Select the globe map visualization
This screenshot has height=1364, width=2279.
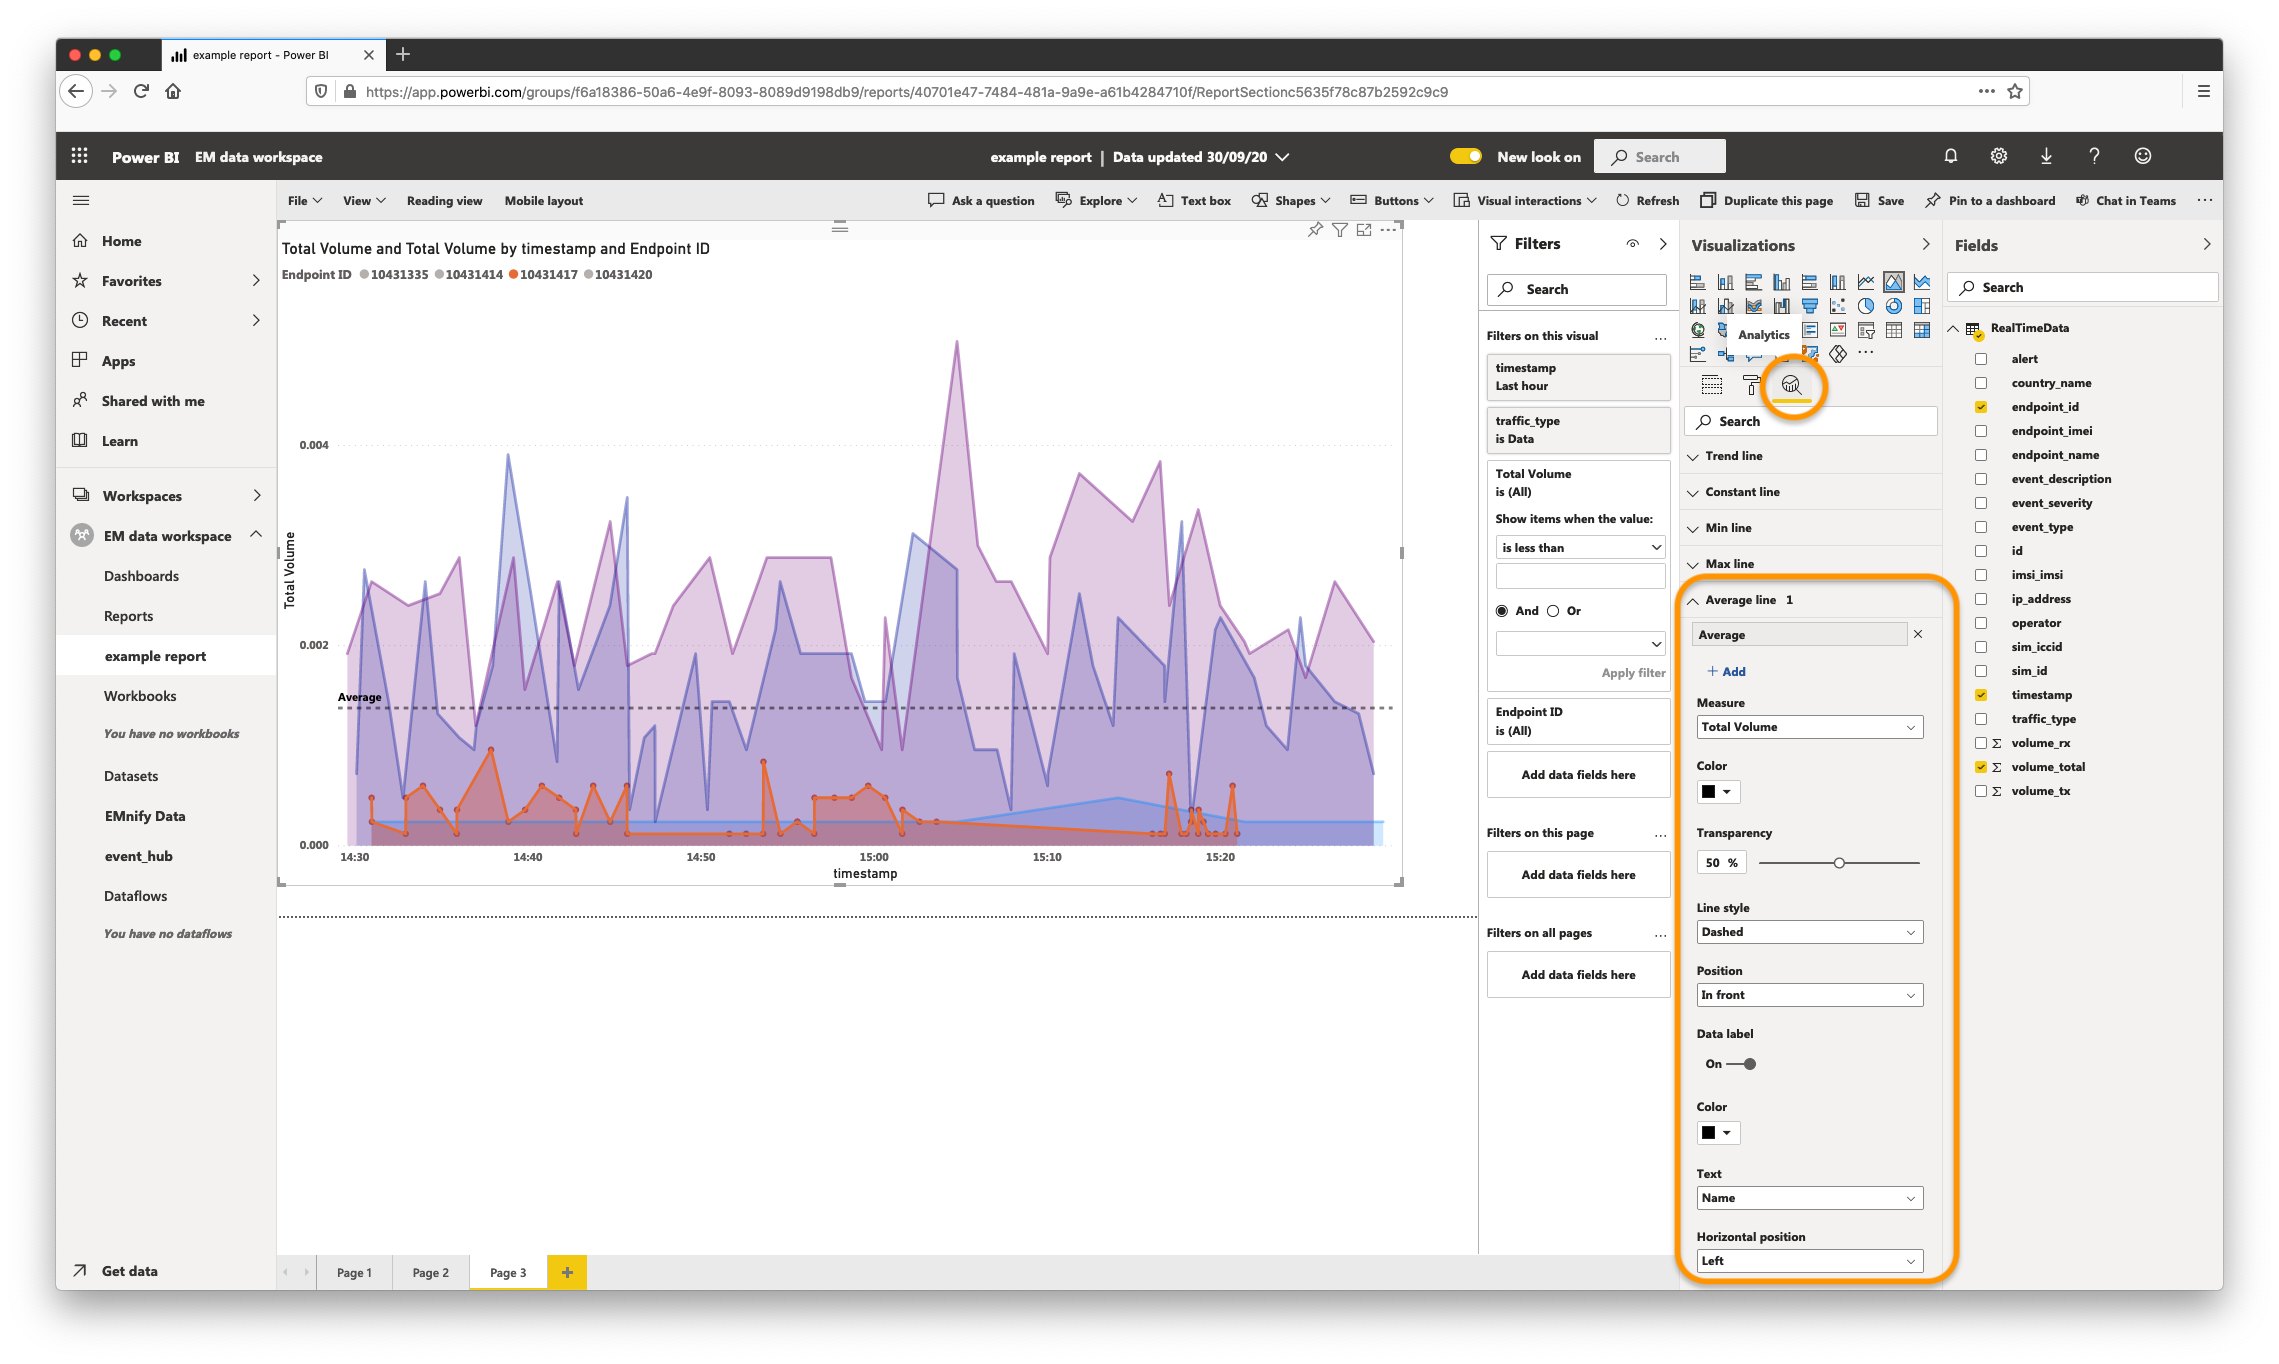(x=1698, y=330)
